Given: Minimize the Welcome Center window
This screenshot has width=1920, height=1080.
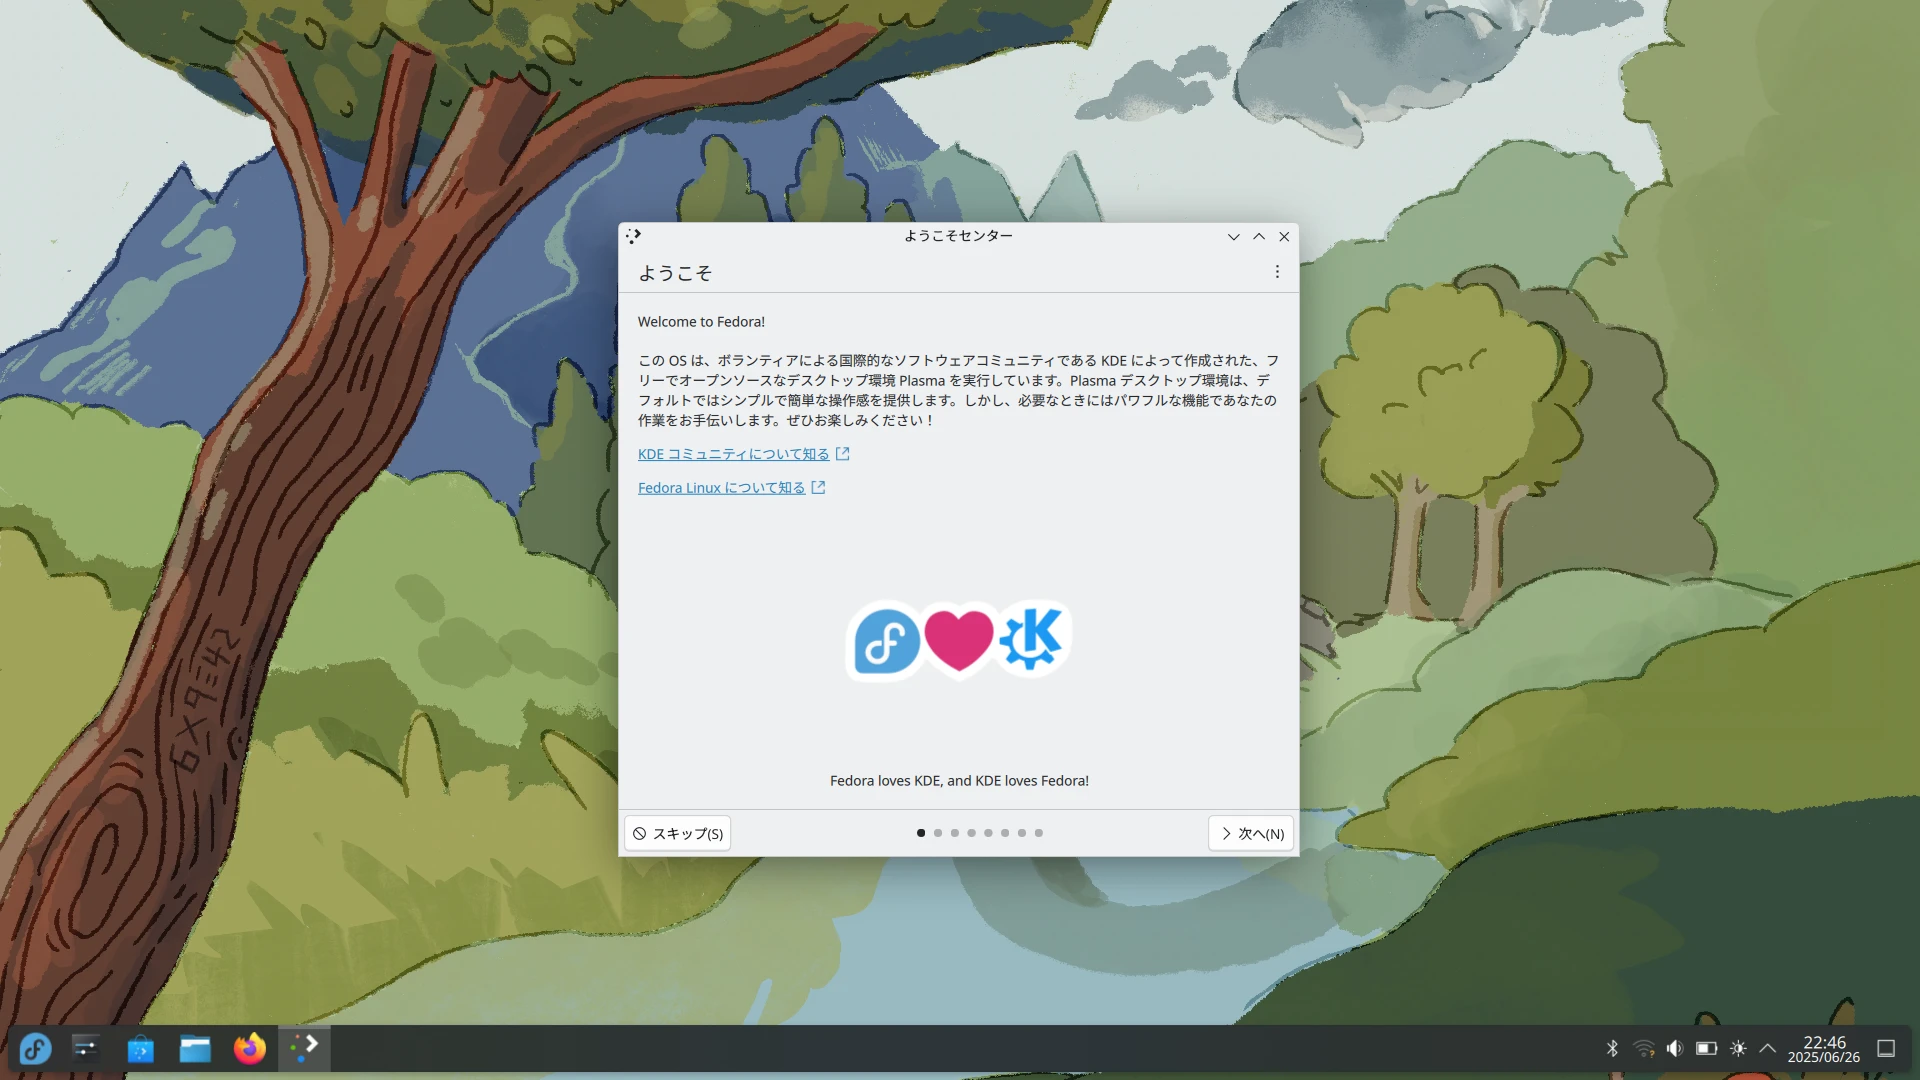Looking at the screenshot, I should tap(1233, 237).
